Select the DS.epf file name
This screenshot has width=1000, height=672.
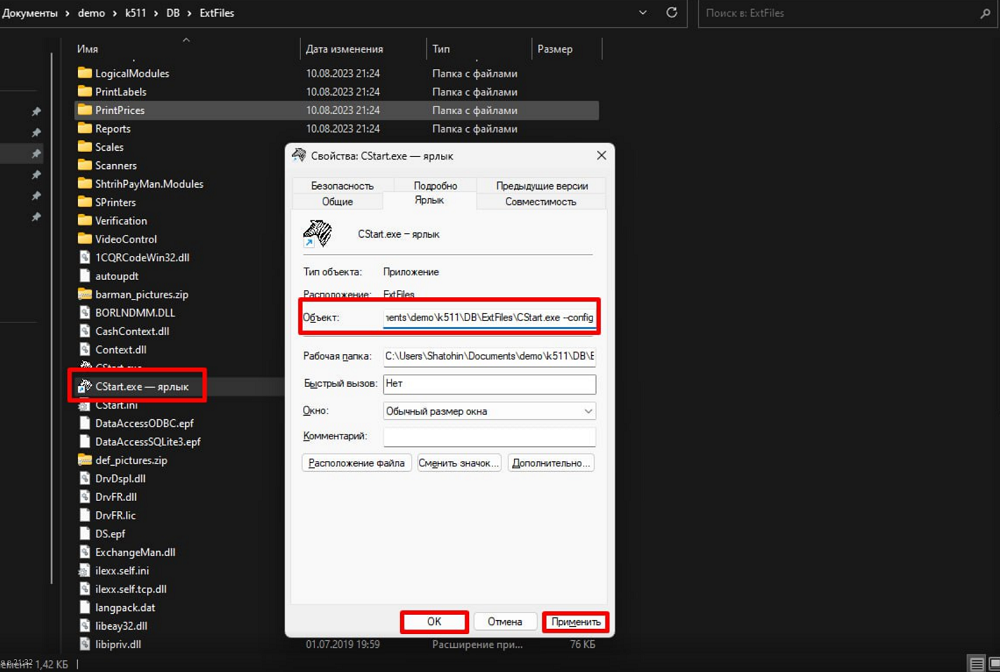pos(110,534)
